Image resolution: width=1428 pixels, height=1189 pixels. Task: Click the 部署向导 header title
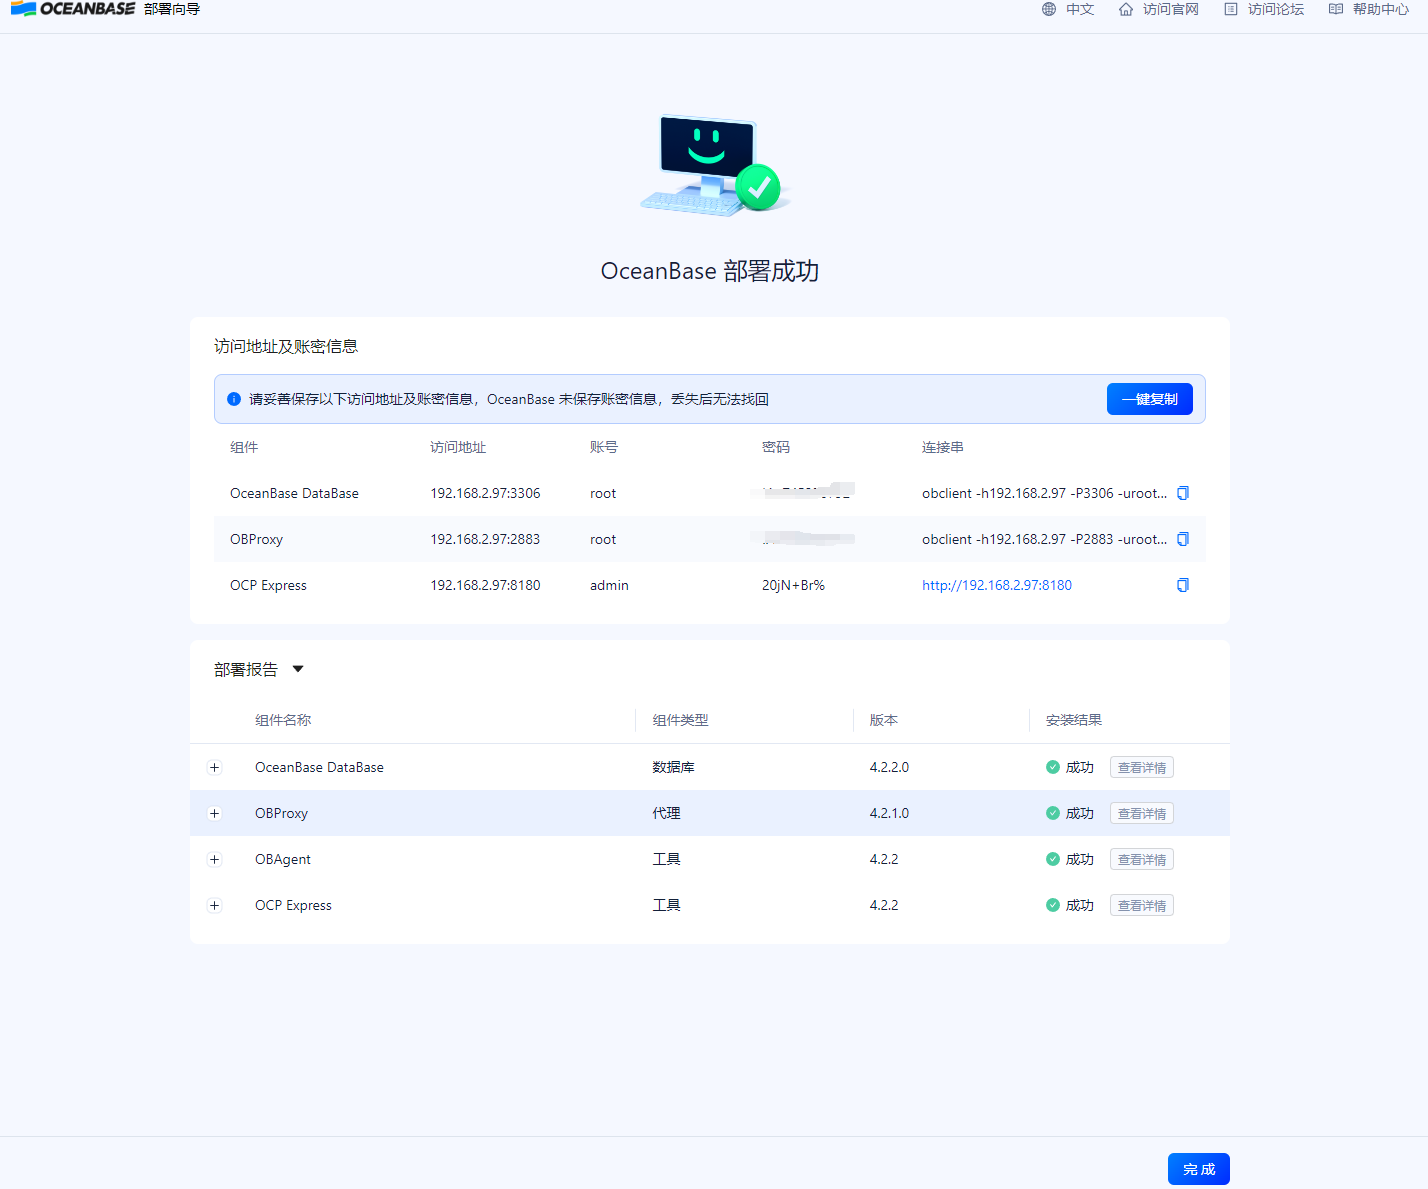coord(172,9)
